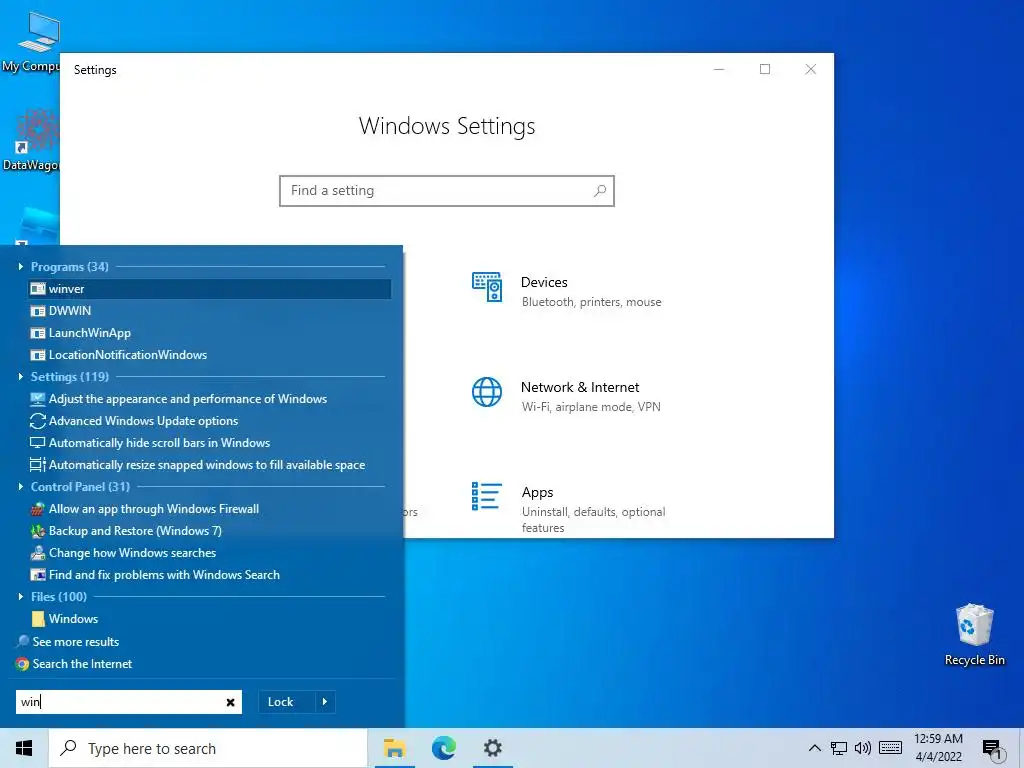Viewport: 1024px width, 768px height.
Task: Click the Settings gear on the taskbar
Action: 492,748
